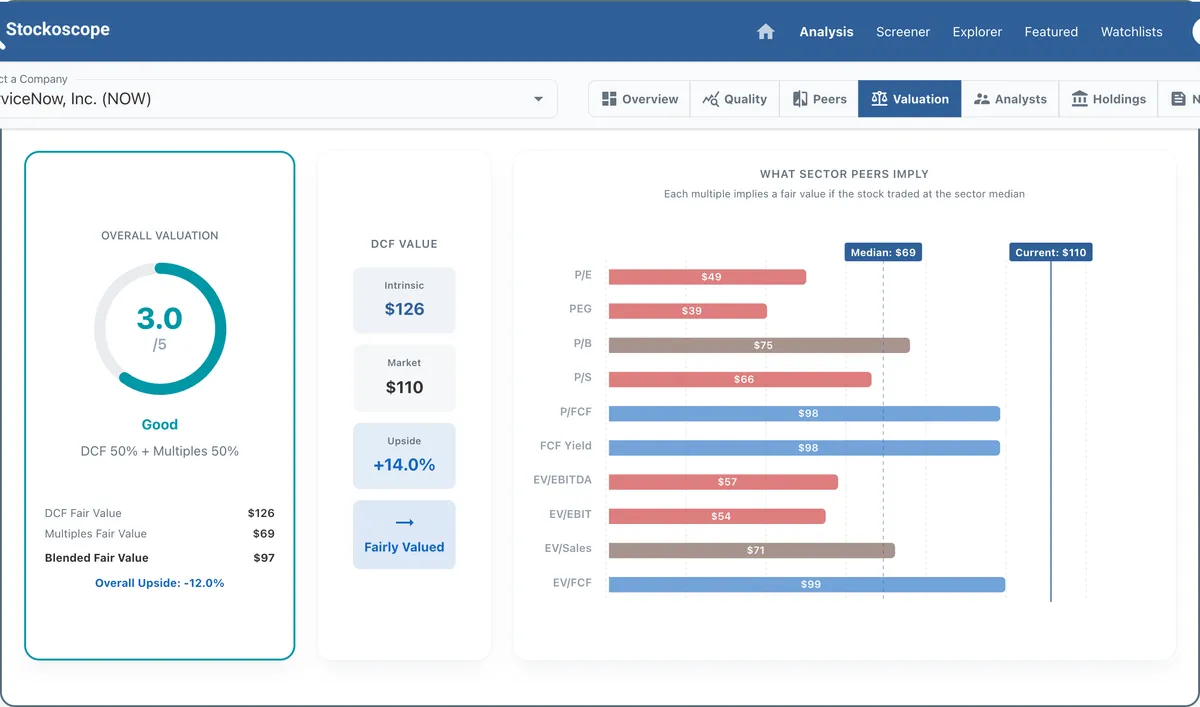Click the DCF 50% + Multiples 50% text

coord(160,451)
